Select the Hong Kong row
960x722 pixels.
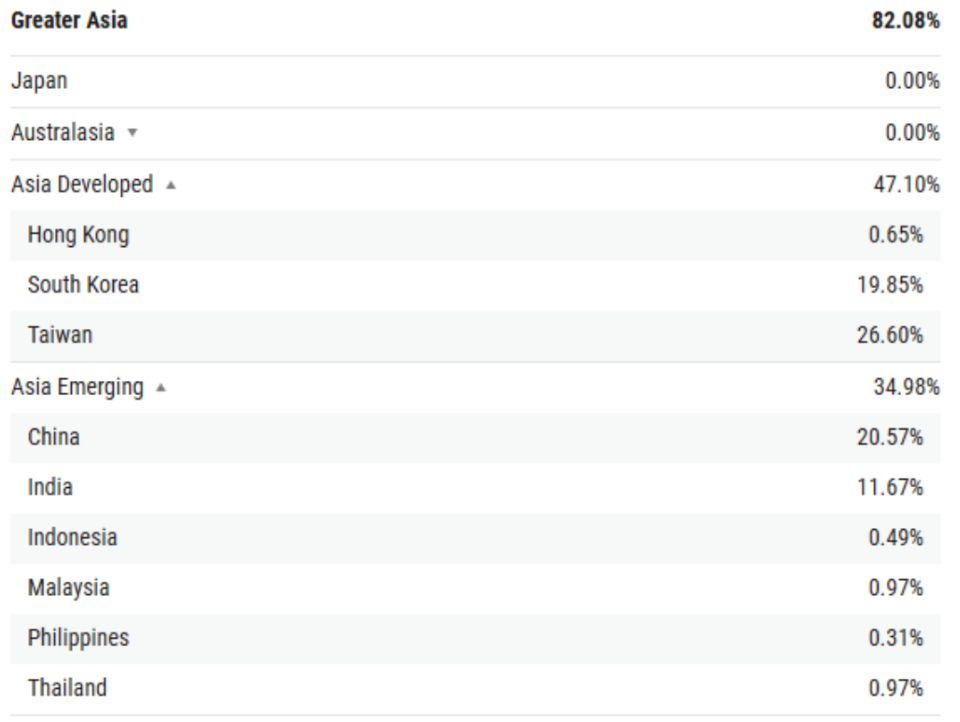pyautogui.click(x=475, y=235)
